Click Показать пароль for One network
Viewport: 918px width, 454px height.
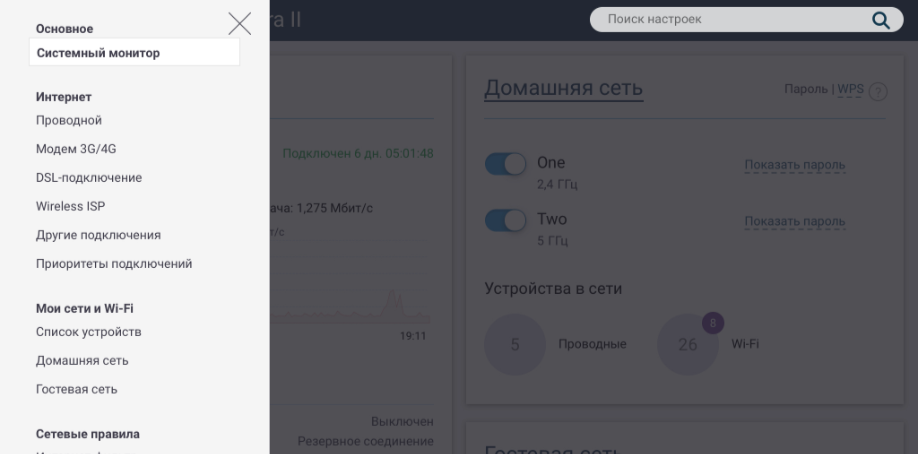[x=794, y=165]
